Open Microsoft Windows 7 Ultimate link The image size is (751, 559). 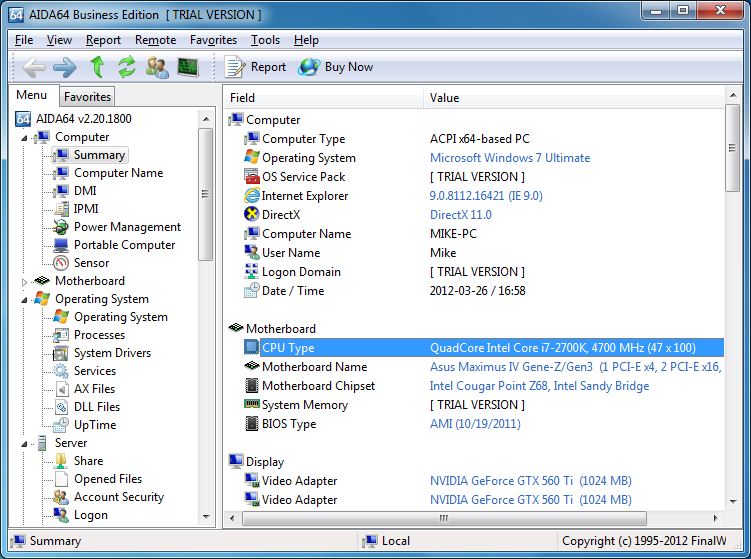coord(510,158)
